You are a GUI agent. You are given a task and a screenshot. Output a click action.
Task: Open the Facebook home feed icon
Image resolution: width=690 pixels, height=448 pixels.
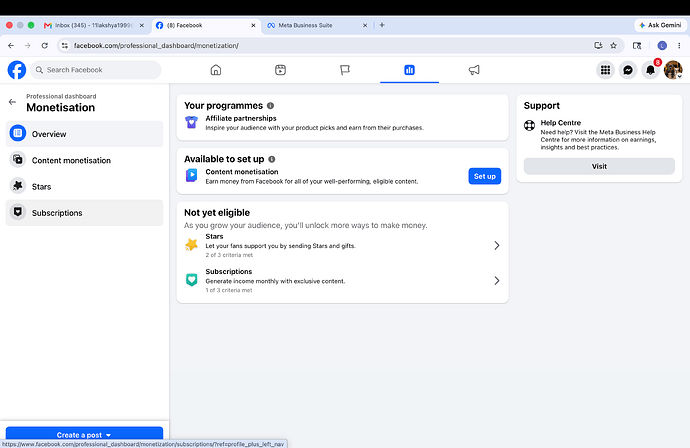(216, 70)
